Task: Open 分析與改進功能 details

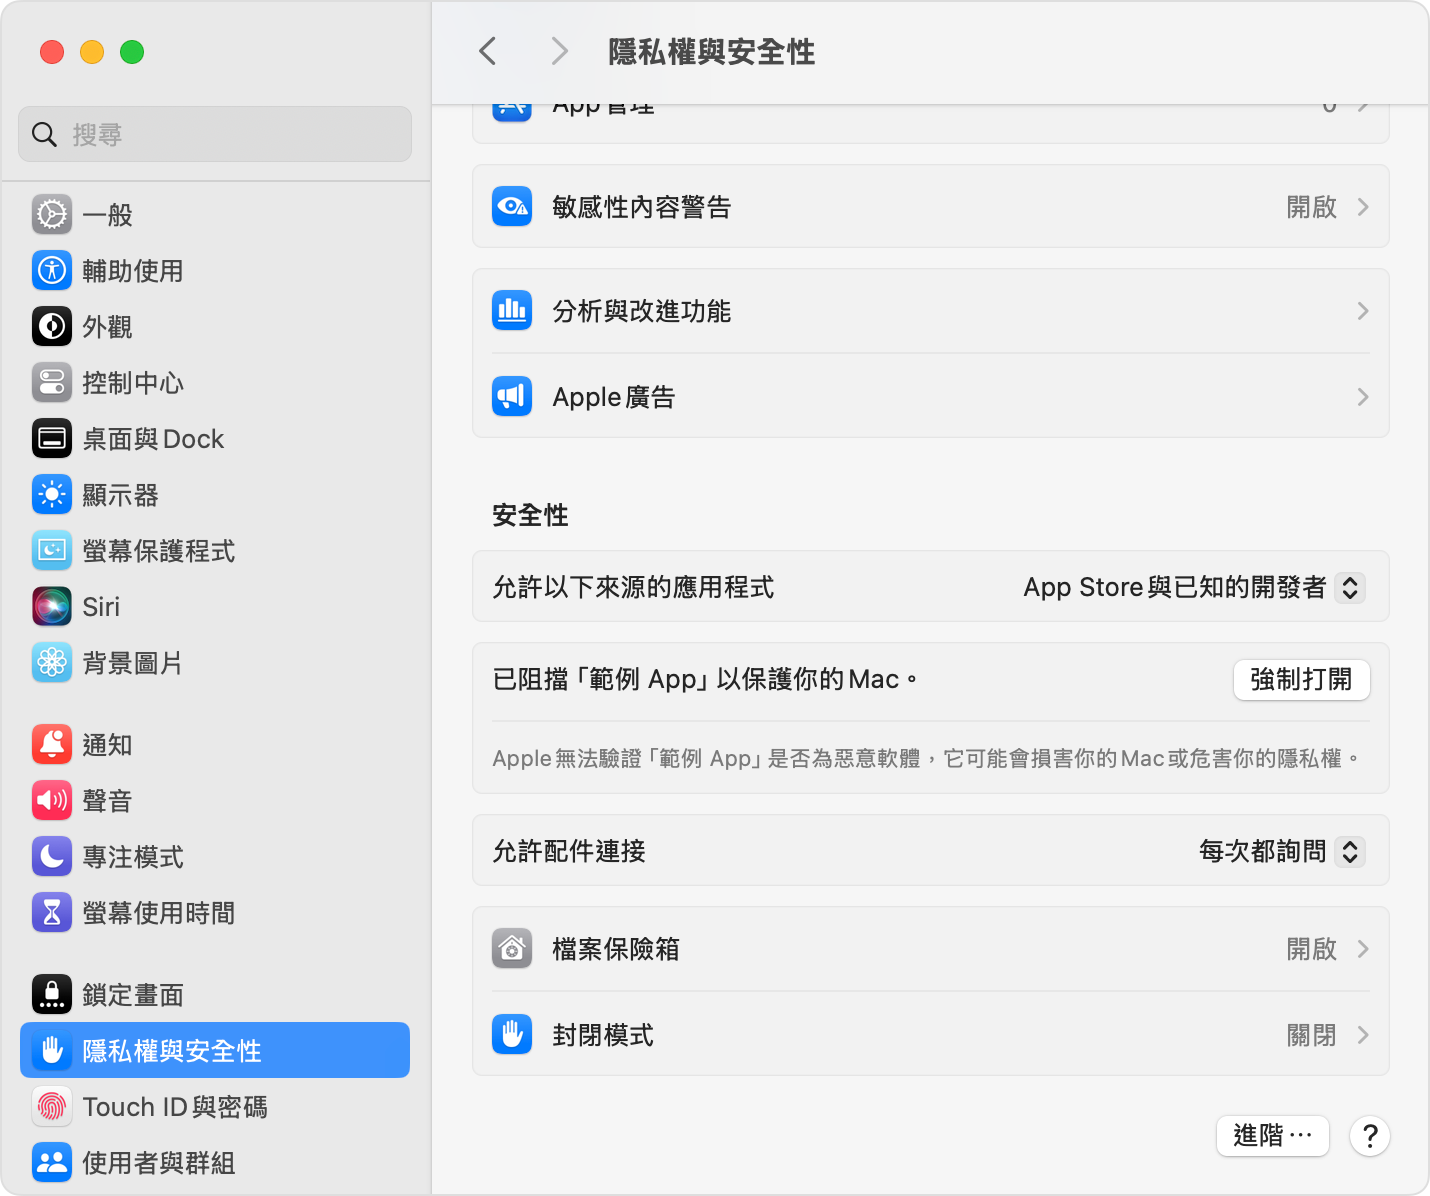Action: (x=930, y=310)
